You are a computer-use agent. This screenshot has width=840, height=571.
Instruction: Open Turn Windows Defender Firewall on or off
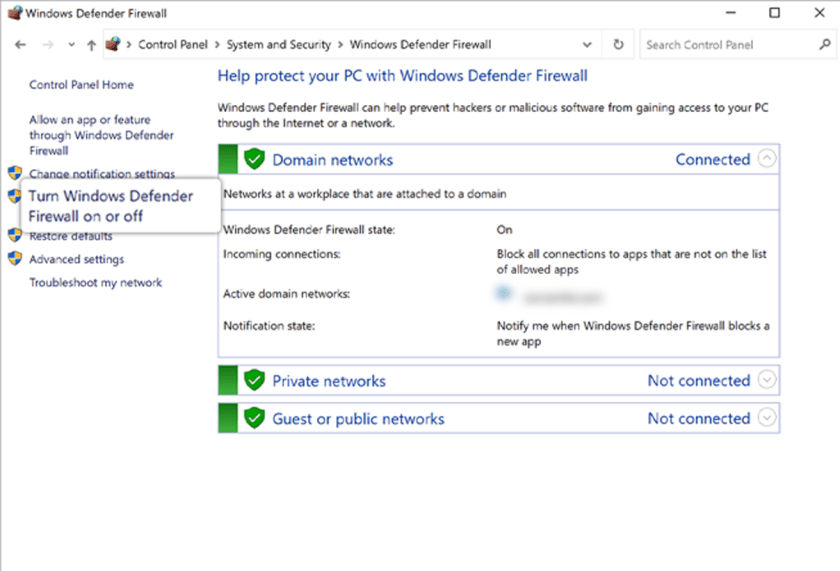pos(111,206)
